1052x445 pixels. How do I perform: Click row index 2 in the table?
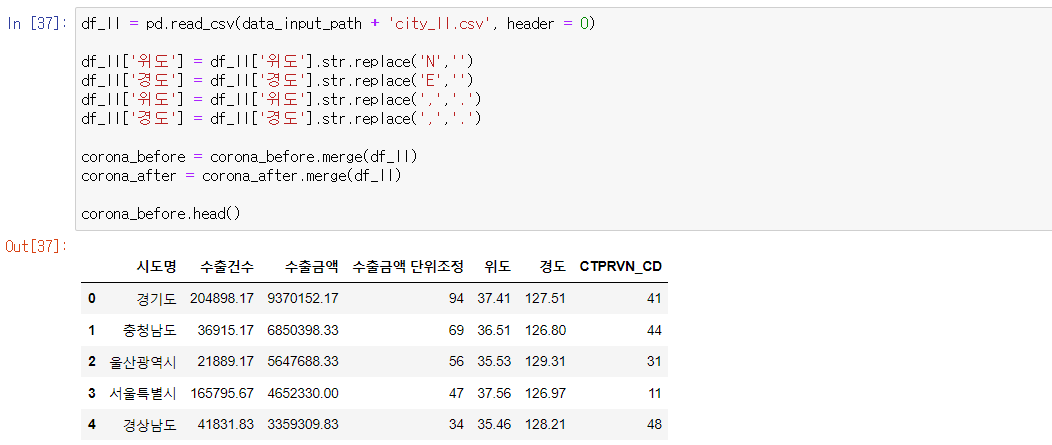pos(92,362)
